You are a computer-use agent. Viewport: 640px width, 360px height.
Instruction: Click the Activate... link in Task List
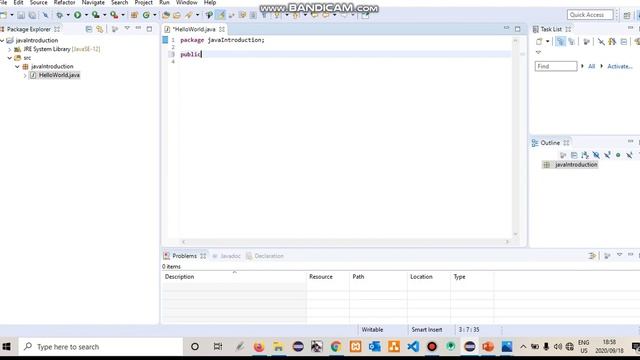pos(620,66)
